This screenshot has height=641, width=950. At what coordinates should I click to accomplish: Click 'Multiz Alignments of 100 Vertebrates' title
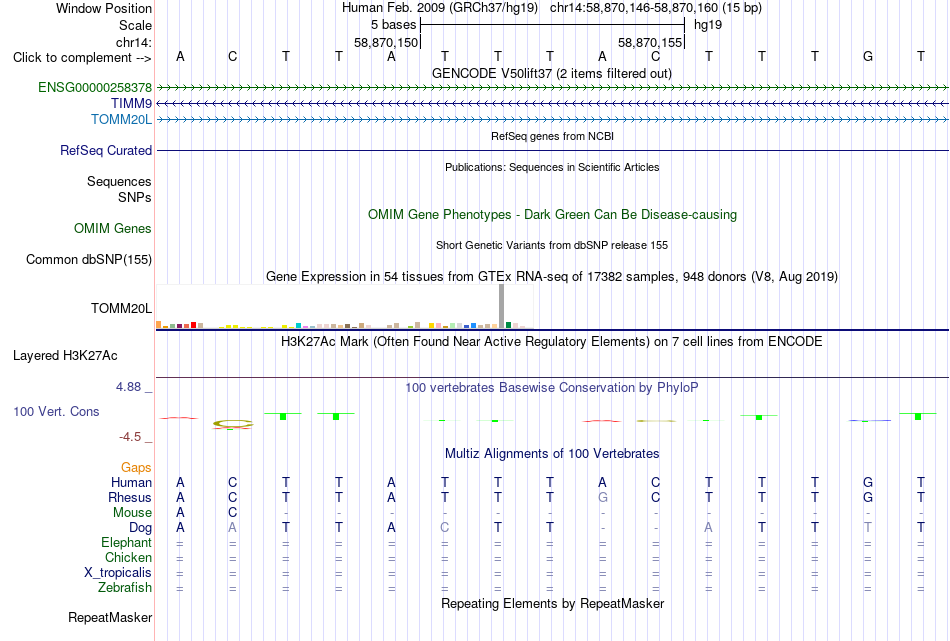click(552, 454)
